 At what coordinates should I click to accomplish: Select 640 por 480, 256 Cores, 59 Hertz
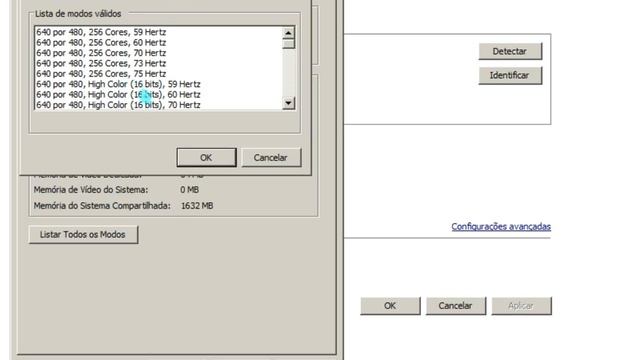tap(158, 32)
